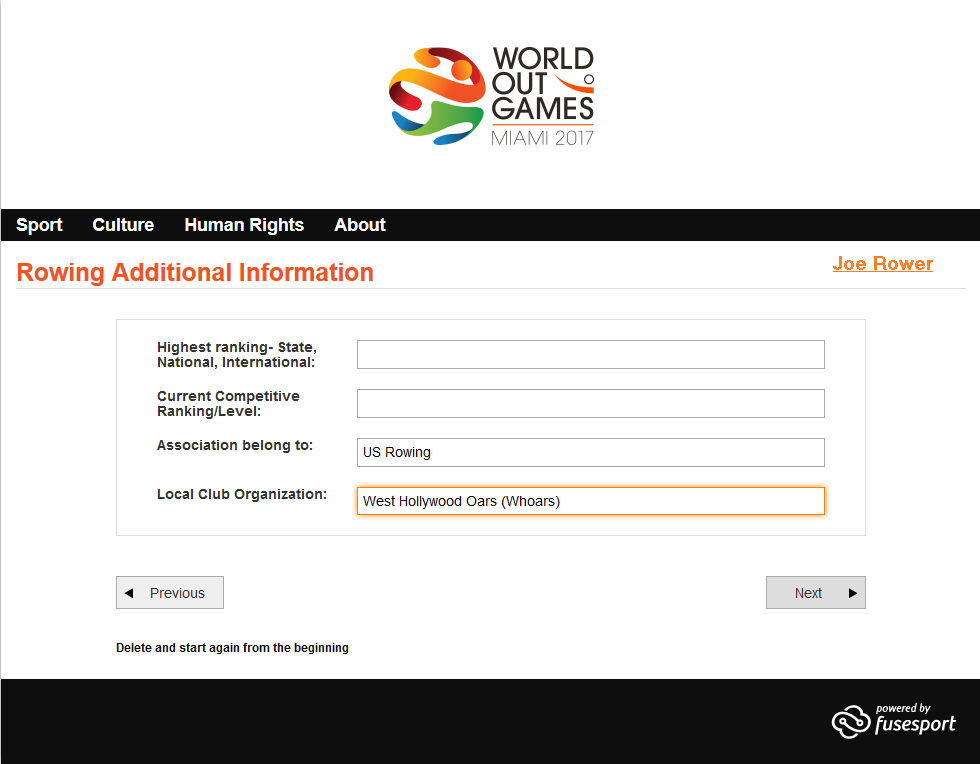Open the About menu item
The height and width of the screenshot is (764, 980).
[360, 225]
